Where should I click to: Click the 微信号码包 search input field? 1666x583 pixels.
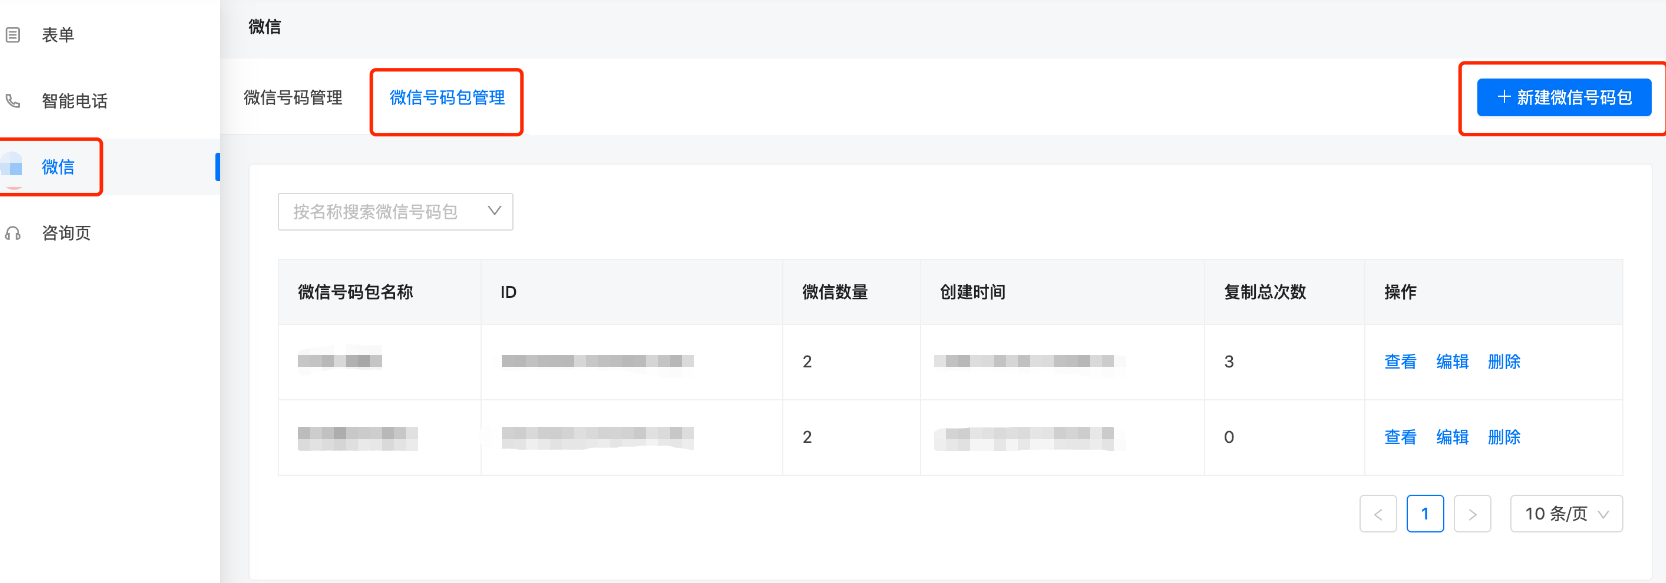tap(380, 211)
